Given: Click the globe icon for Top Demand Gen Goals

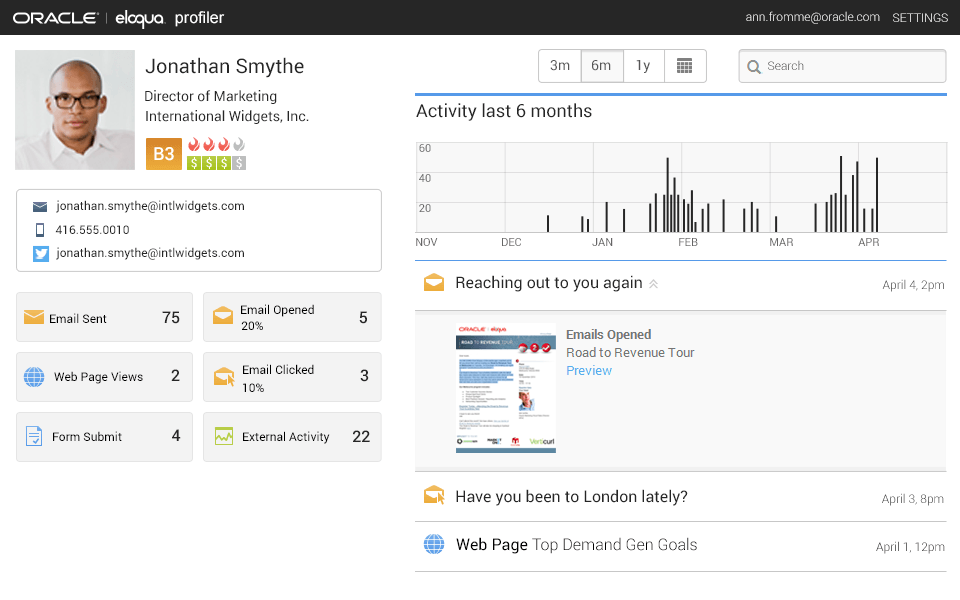Looking at the screenshot, I should [x=434, y=544].
